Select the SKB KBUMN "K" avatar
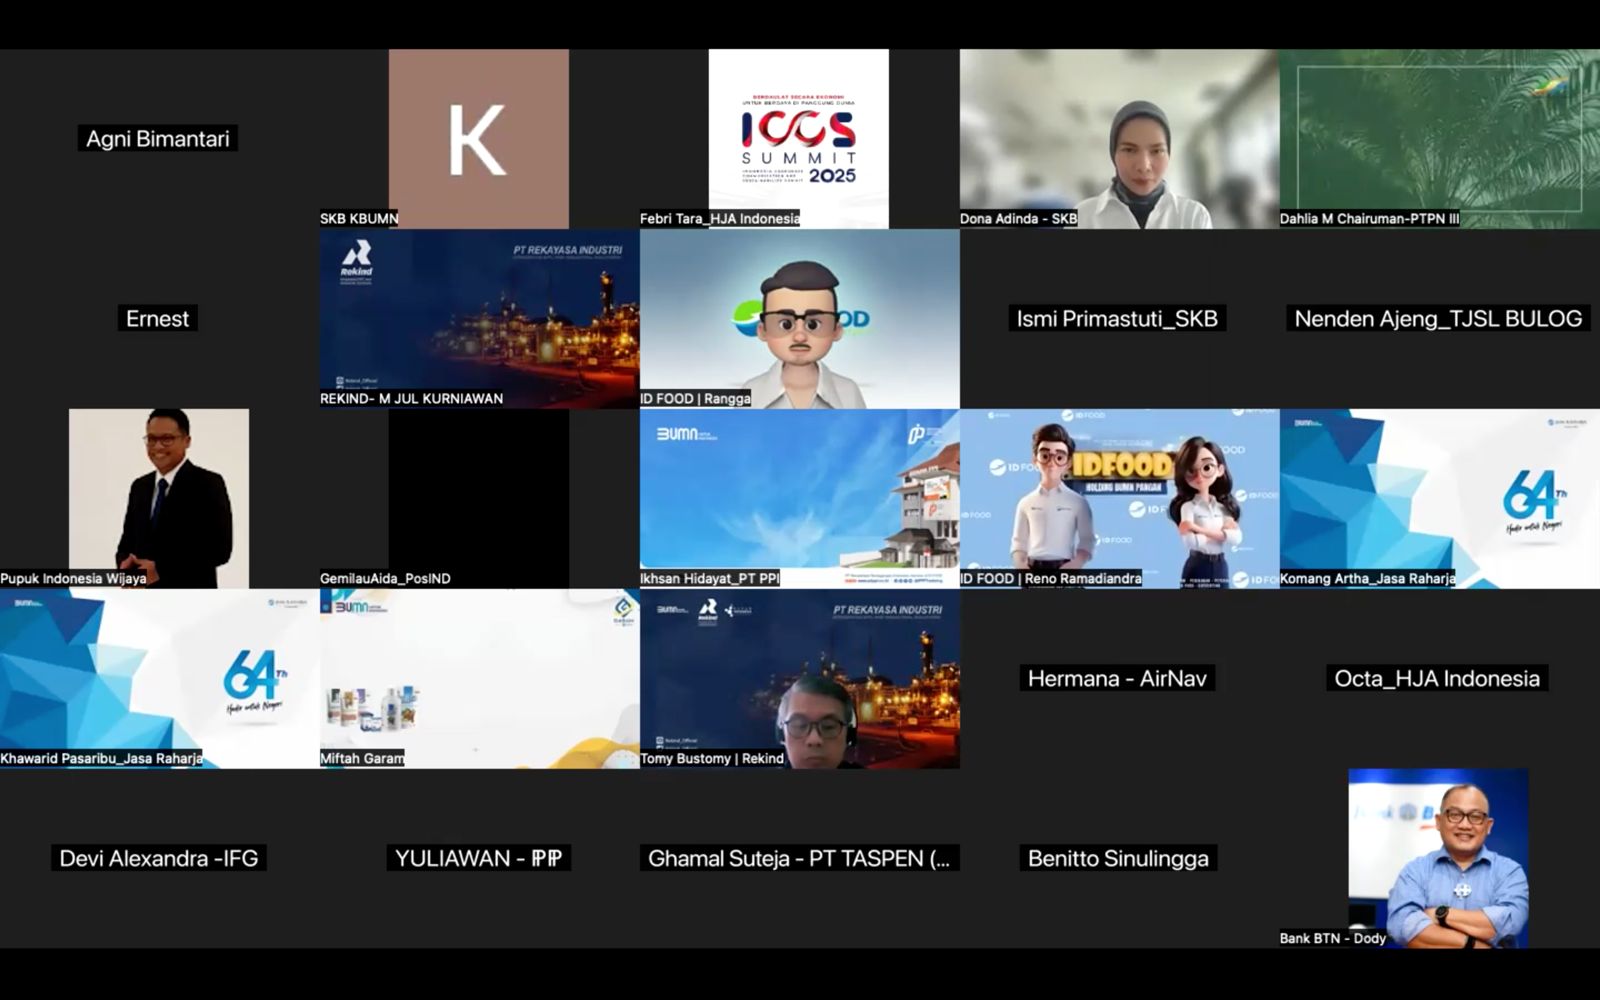The width and height of the screenshot is (1600, 1000). click(x=478, y=138)
